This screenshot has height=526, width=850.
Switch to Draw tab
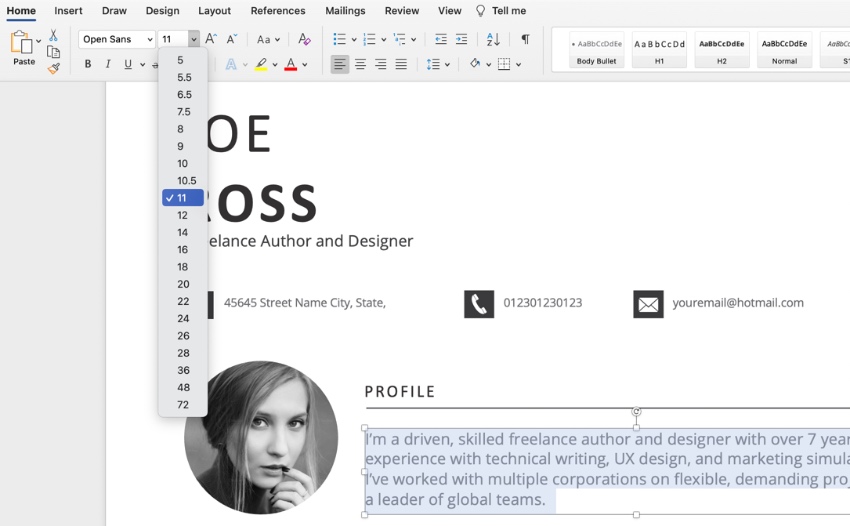tap(114, 11)
